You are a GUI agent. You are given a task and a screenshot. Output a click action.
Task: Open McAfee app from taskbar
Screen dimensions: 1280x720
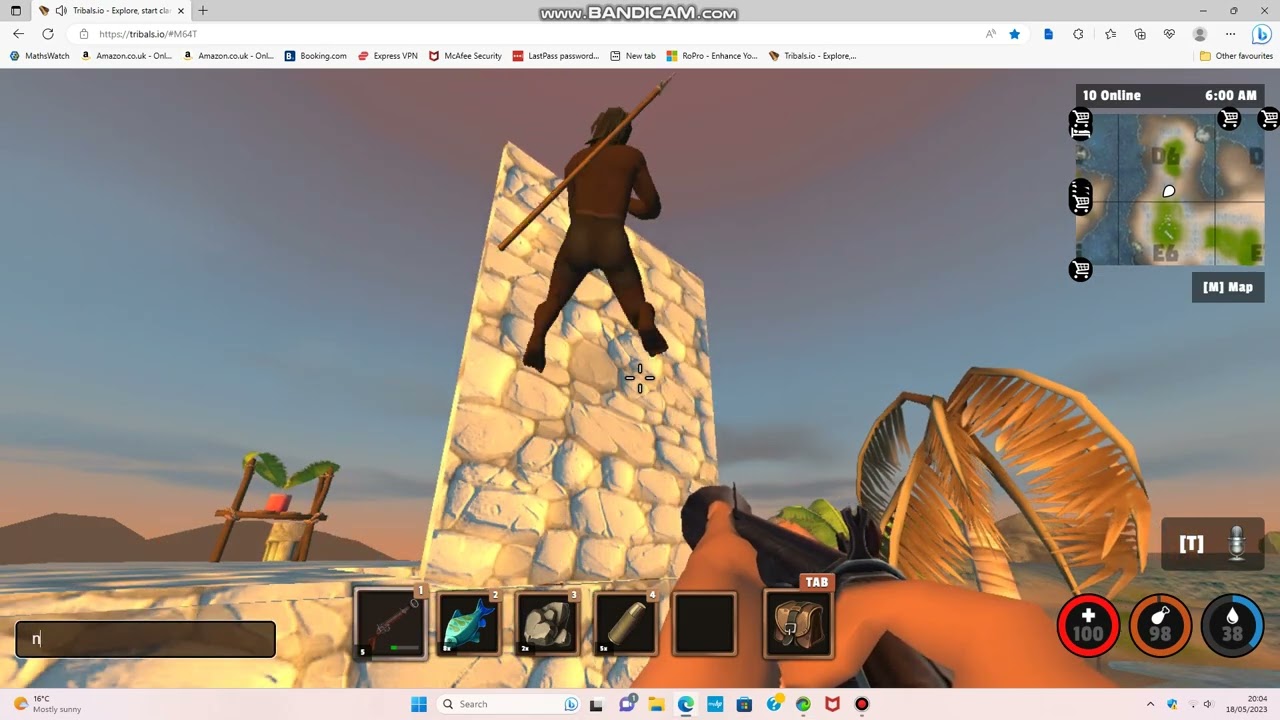tap(832, 704)
